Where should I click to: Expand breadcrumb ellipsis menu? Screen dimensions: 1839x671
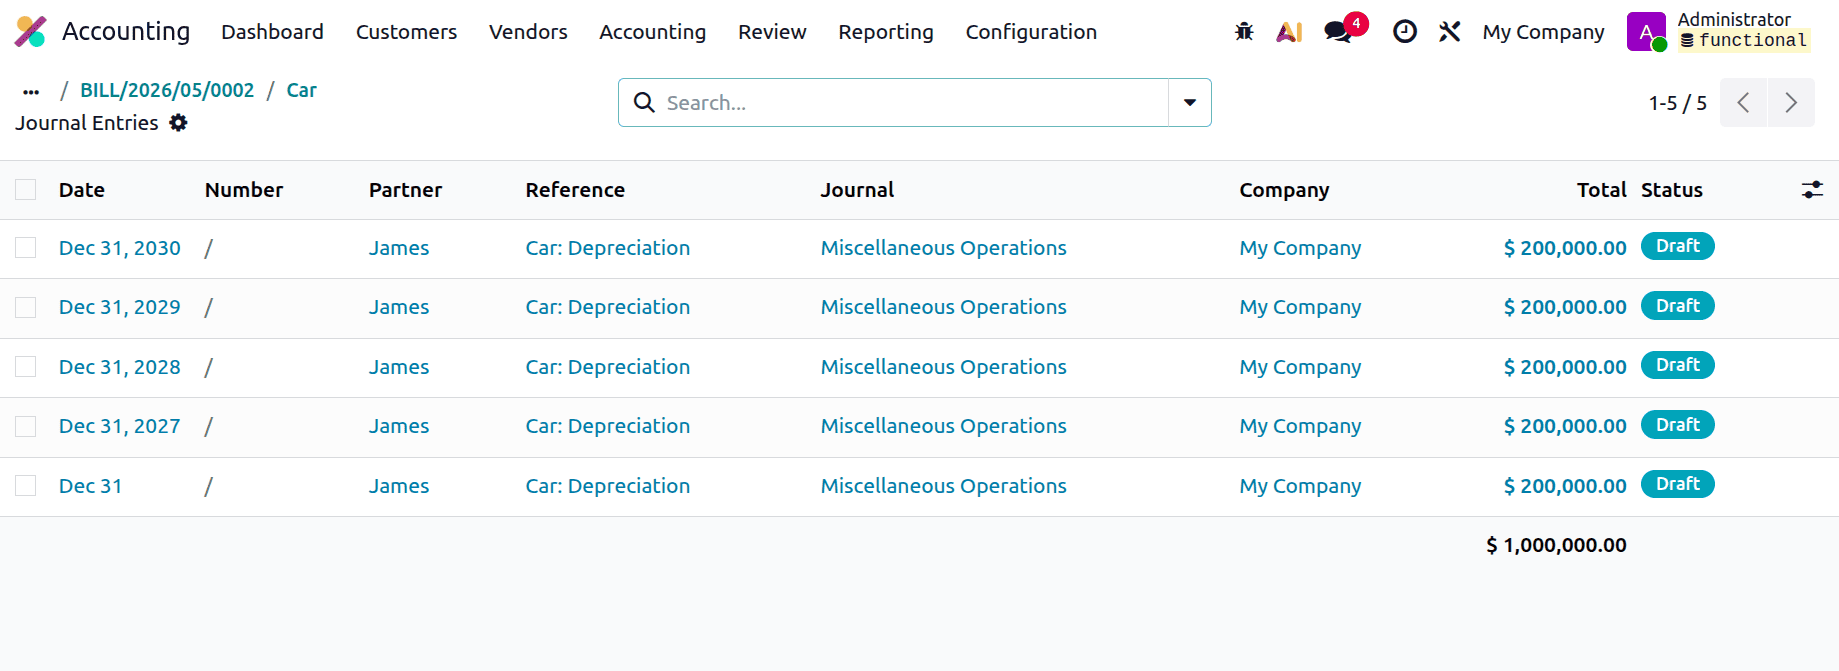(x=31, y=91)
